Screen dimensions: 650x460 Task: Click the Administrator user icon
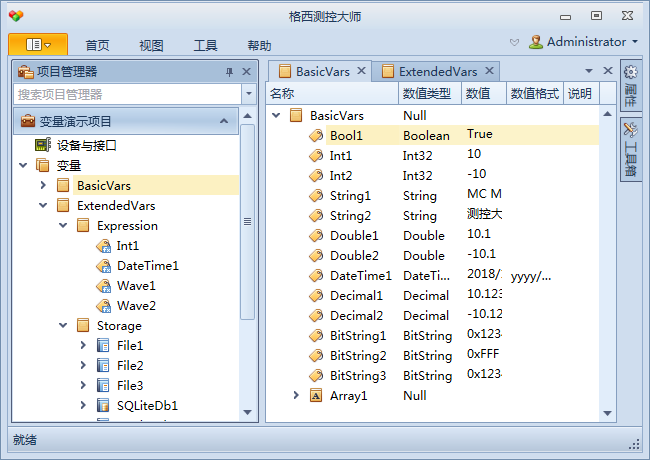(x=536, y=42)
